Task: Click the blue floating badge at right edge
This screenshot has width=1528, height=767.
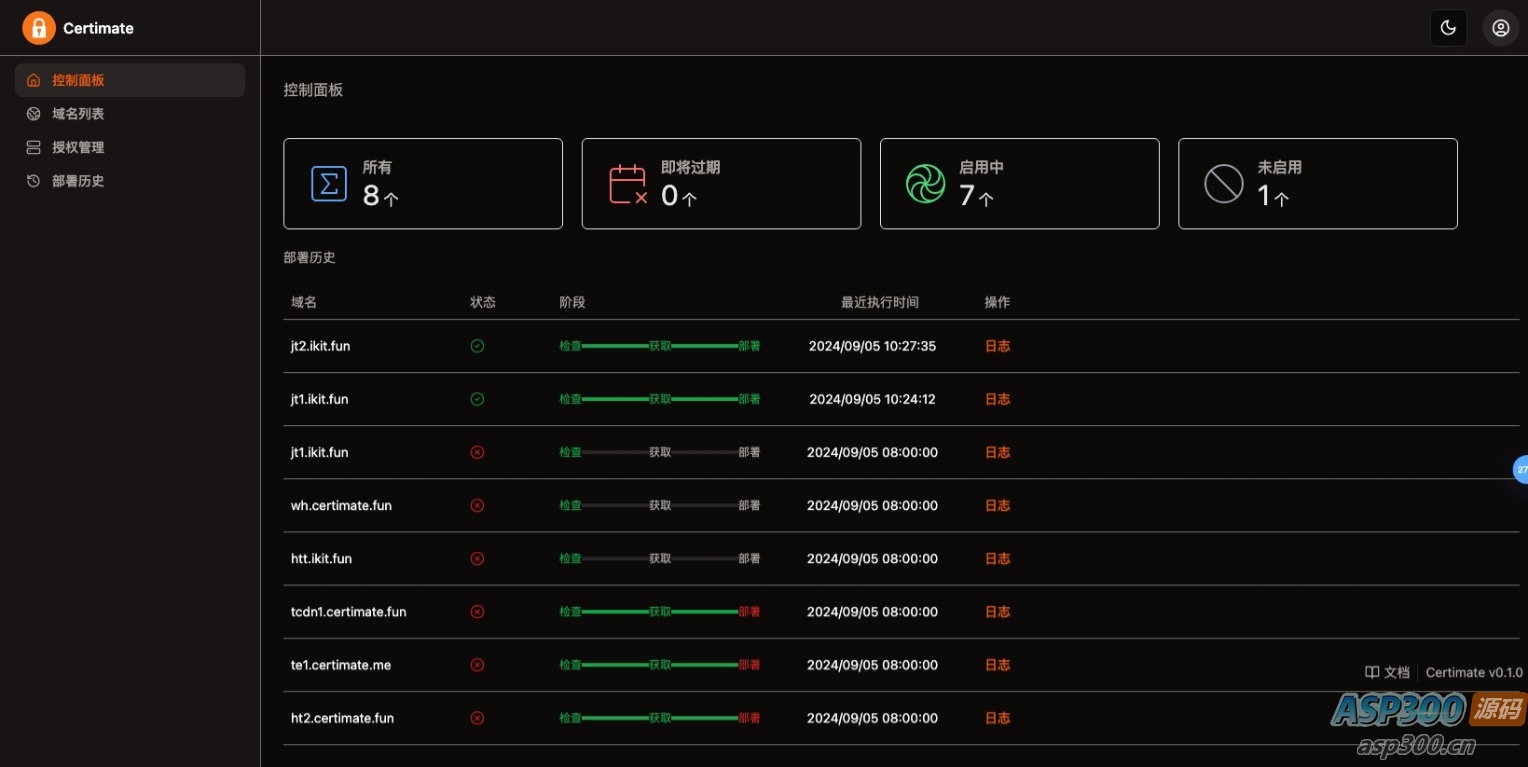Action: coord(1521,469)
